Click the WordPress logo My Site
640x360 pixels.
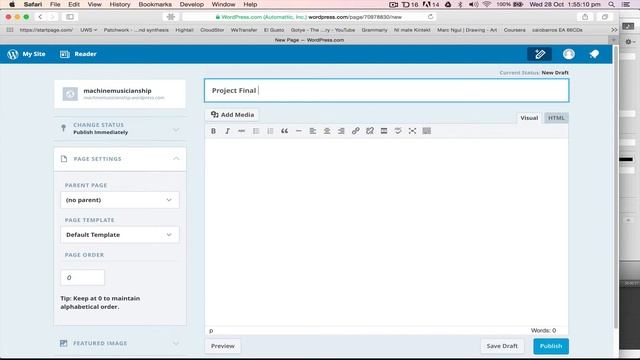point(26,54)
